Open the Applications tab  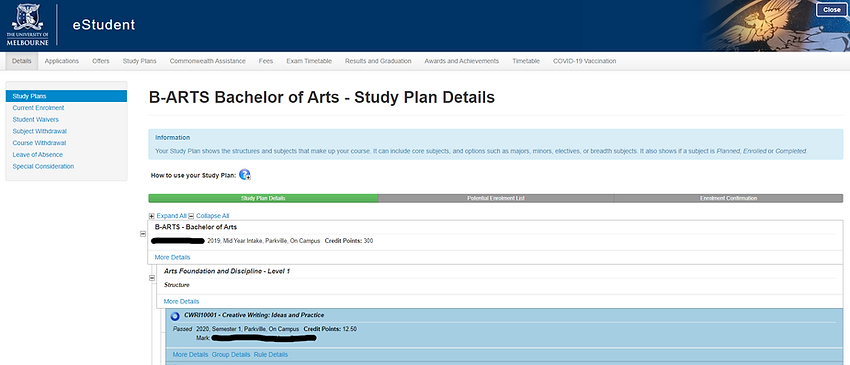pos(62,61)
